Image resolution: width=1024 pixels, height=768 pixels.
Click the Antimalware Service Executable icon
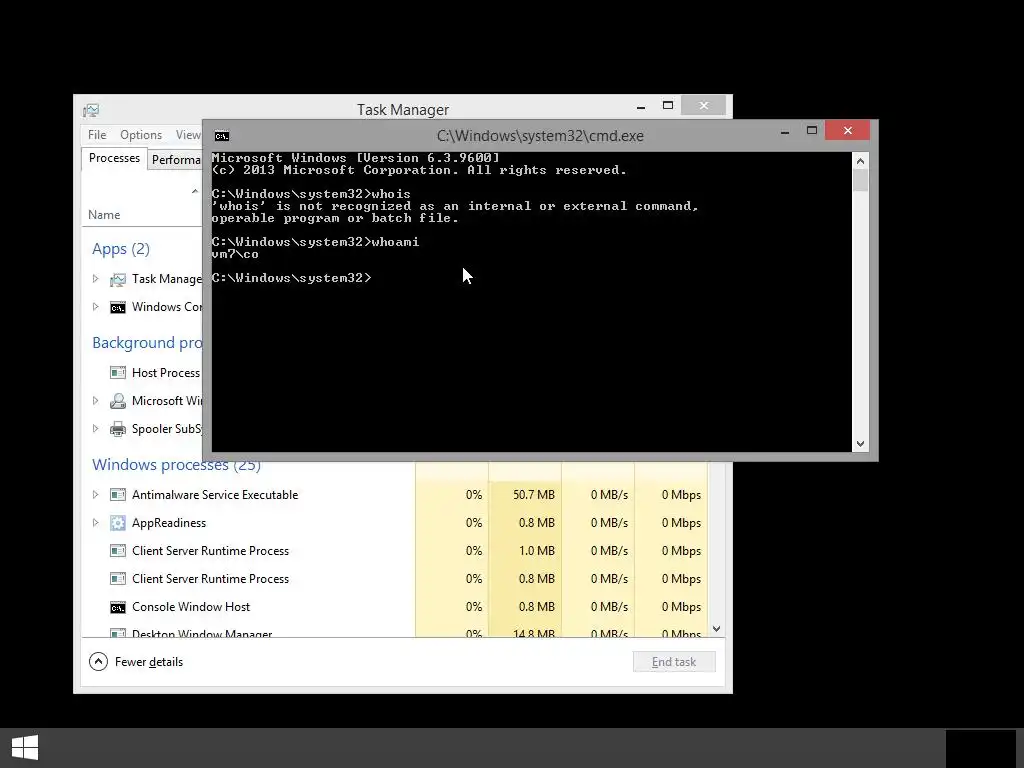click(x=118, y=495)
